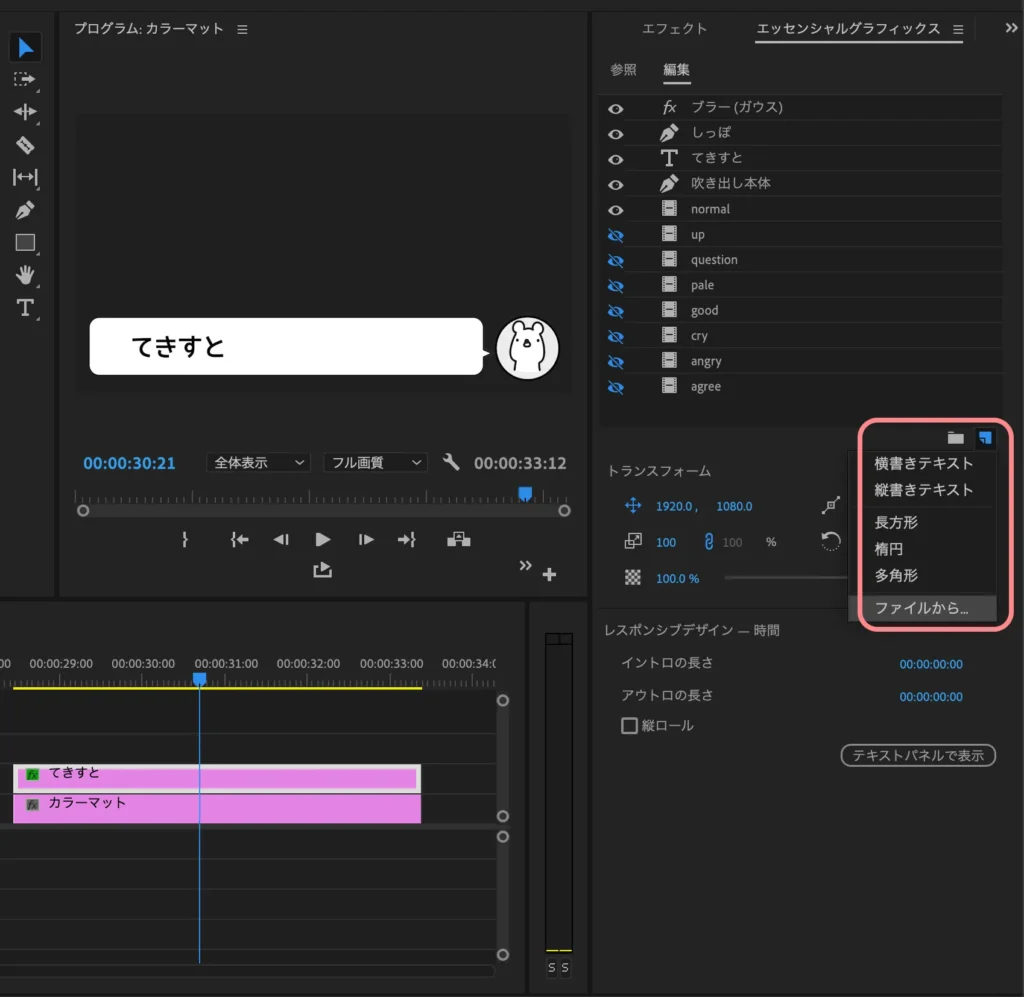Select the Type tool in toolbar

25,307
